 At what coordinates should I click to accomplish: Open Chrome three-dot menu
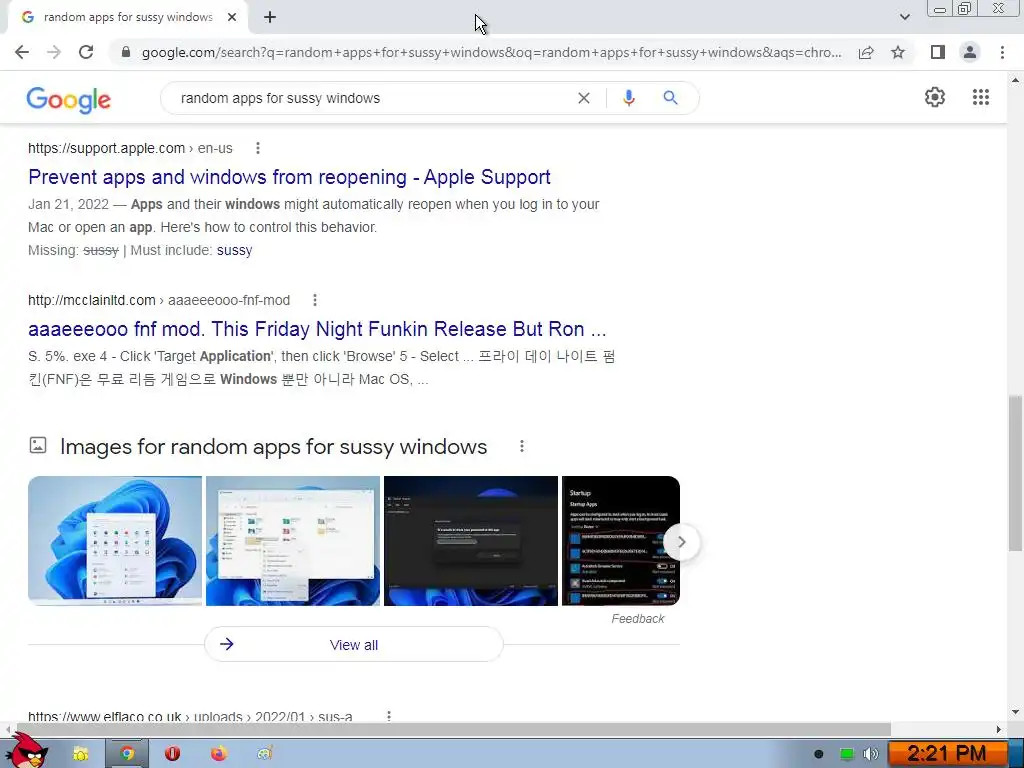click(1002, 52)
